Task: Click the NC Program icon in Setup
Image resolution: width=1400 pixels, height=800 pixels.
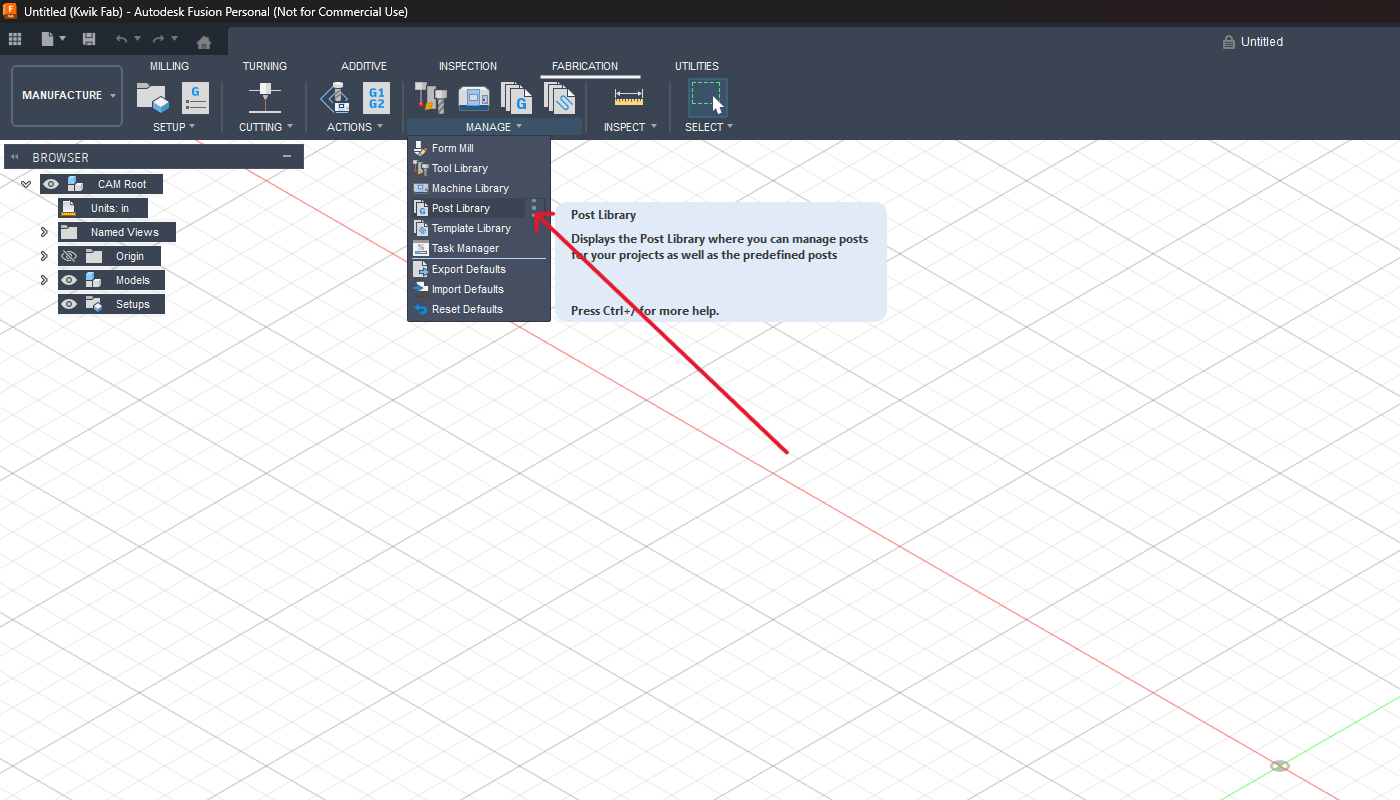Action: [195, 97]
